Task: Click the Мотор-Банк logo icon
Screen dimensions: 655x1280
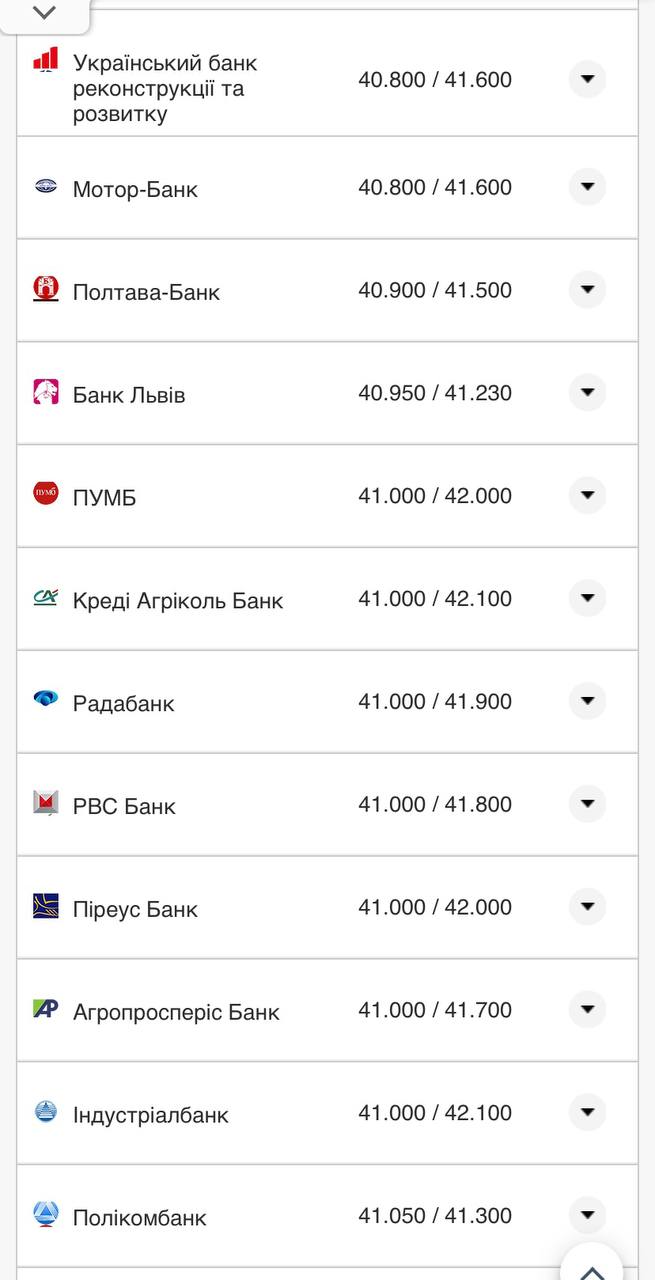Action: tap(46, 186)
